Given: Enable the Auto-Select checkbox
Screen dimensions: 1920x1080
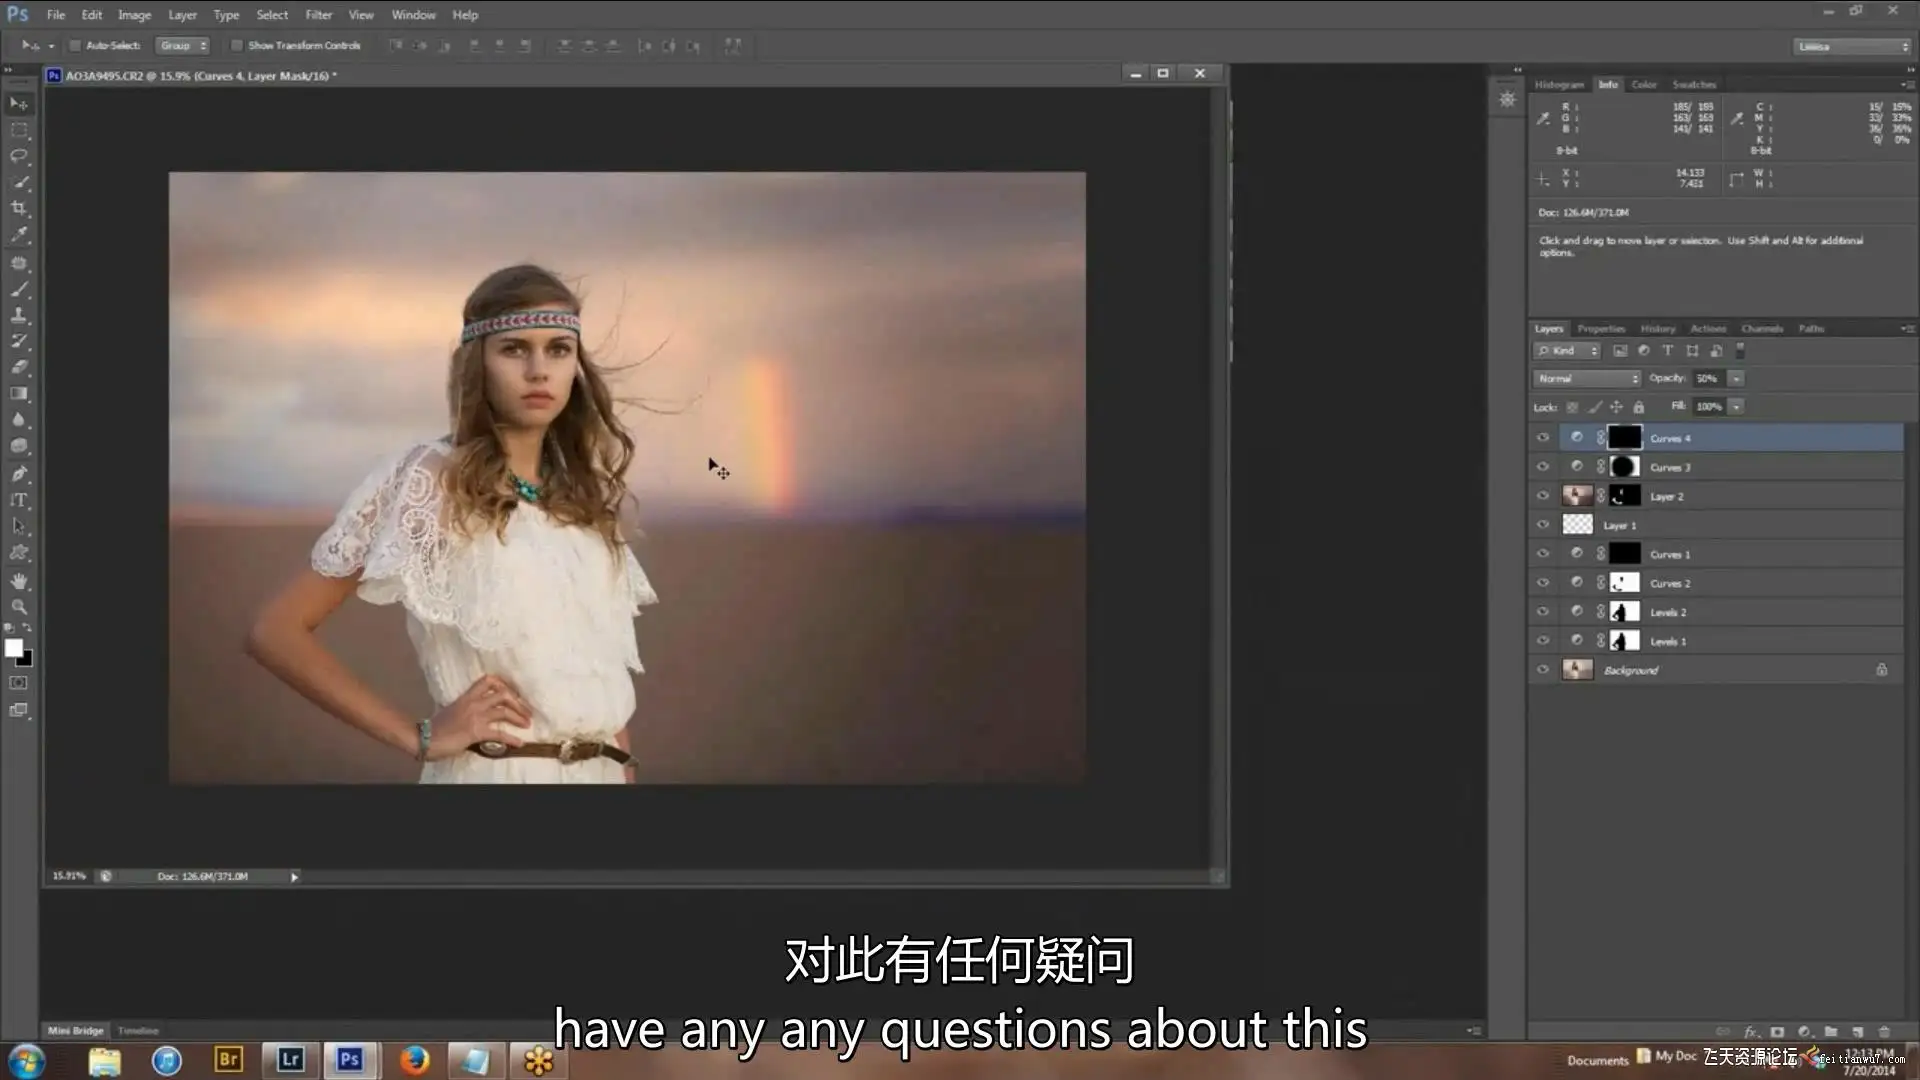Looking at the screenshot, I should [x=75, y=45].
